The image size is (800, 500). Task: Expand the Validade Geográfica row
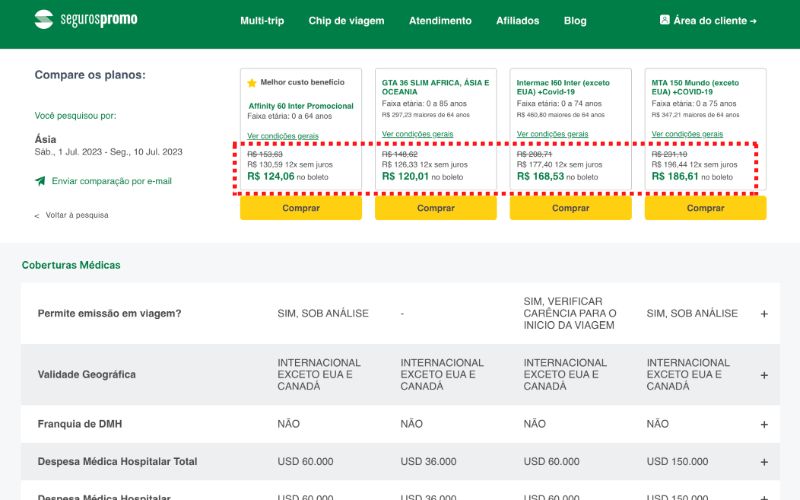click(764, 375)
